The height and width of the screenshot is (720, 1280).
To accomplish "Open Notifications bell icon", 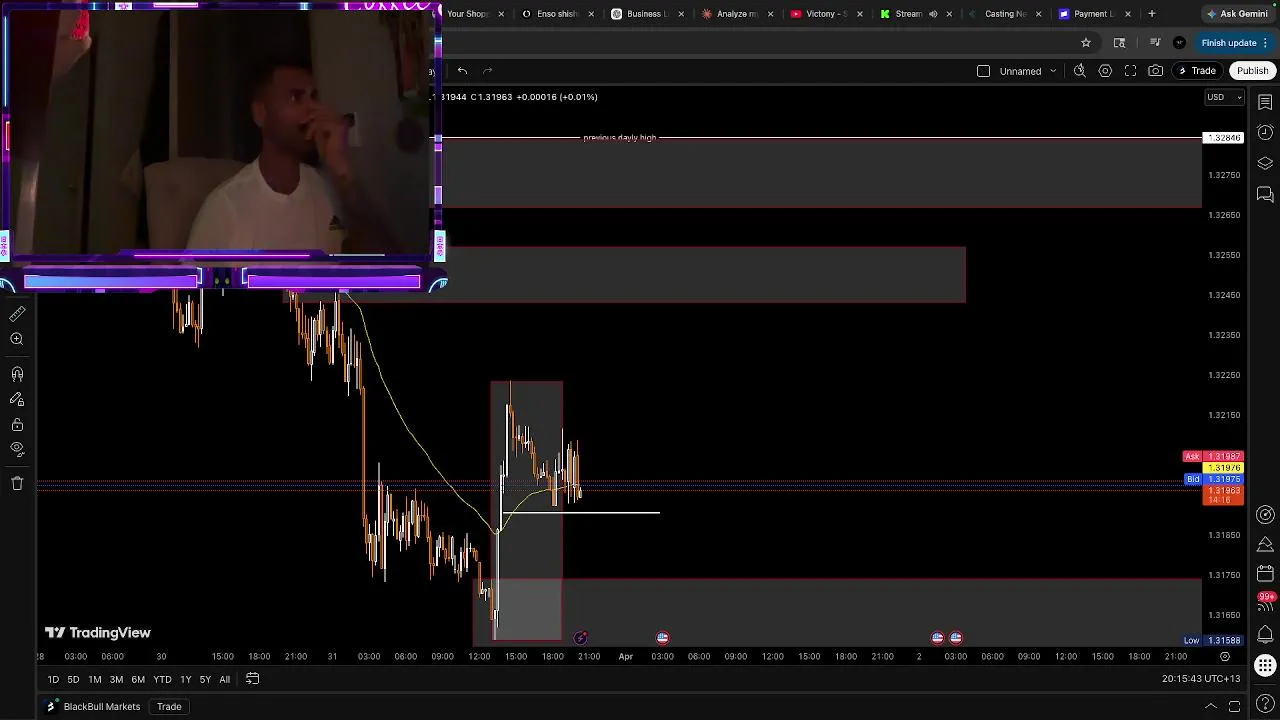I will [x=1265, y=634].
